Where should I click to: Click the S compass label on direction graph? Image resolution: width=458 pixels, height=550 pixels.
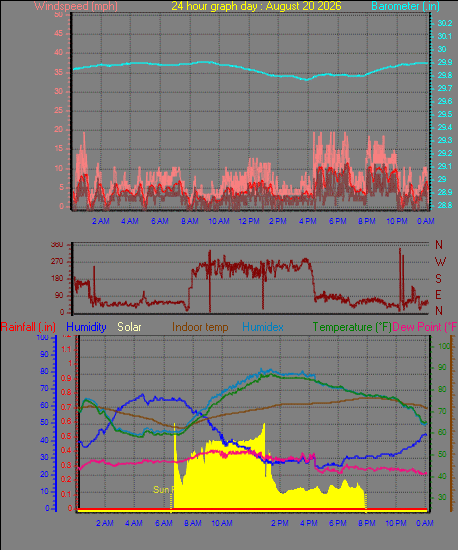[x=438, y=279]
